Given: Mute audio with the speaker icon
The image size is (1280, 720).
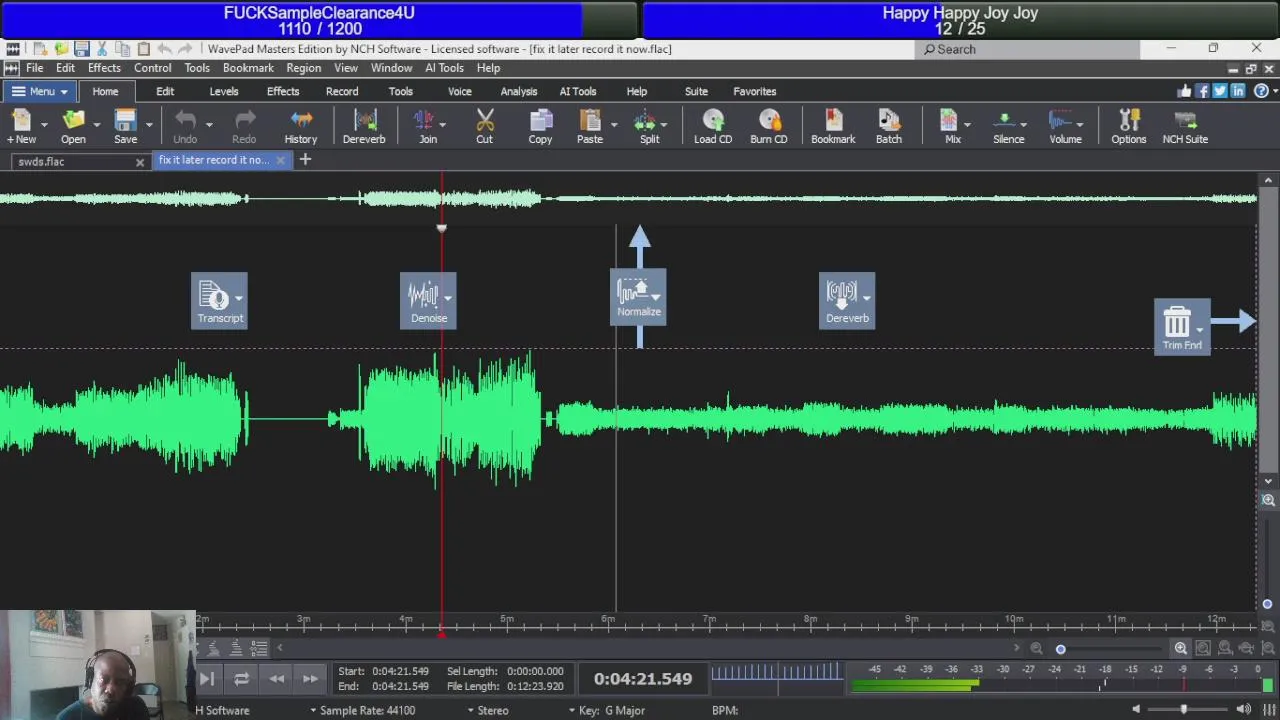Looking at the screenshot, I should pyautogui.click(x=1136, y=710).
